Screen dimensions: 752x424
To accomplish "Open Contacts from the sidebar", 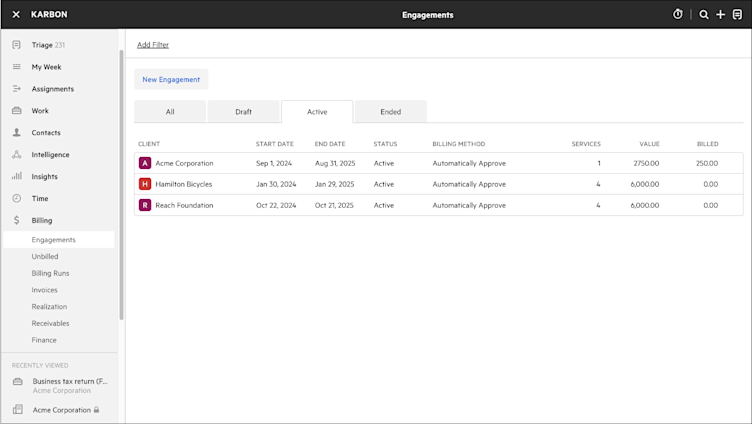I will pyautogui.click(x=46, y=133).
